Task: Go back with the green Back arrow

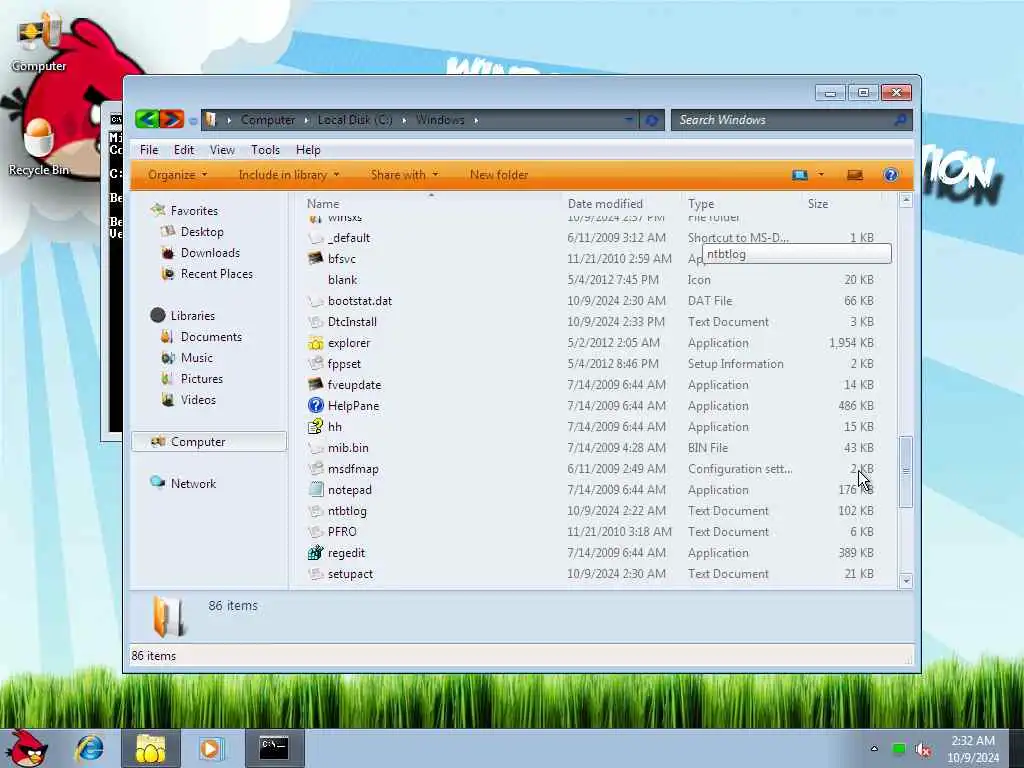Action: click(147, 119)
